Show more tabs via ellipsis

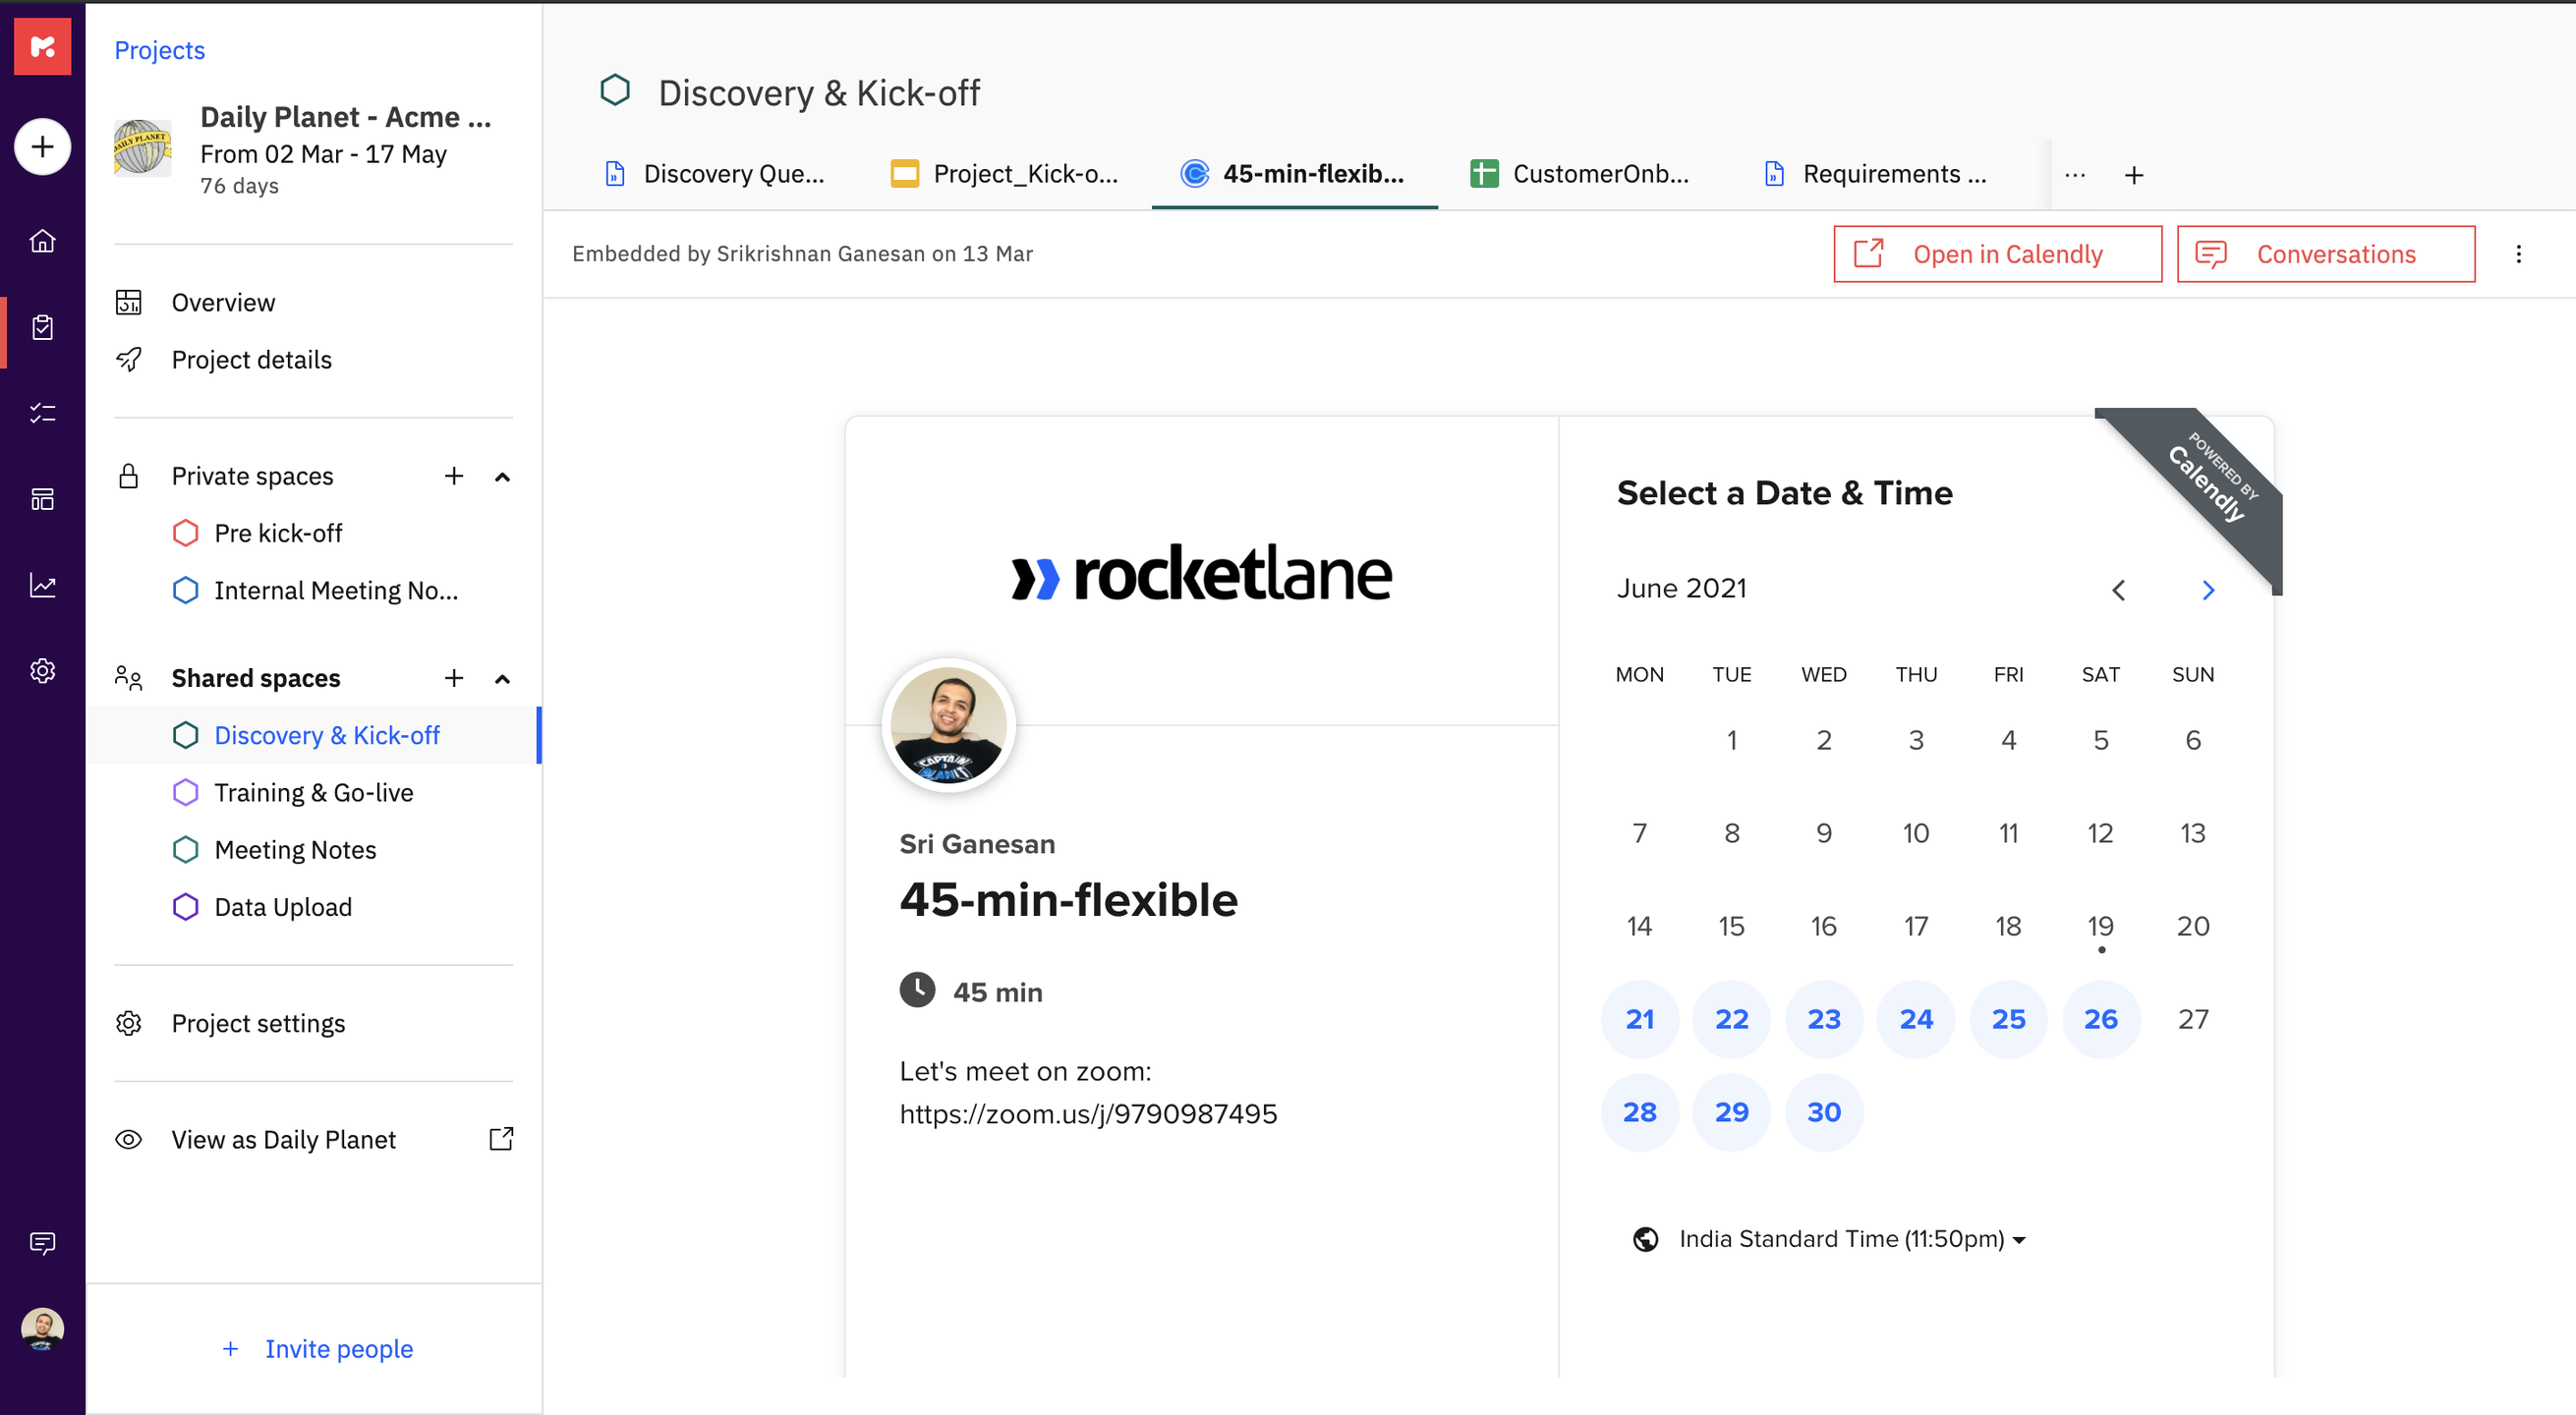click(x=2075, y=175)
